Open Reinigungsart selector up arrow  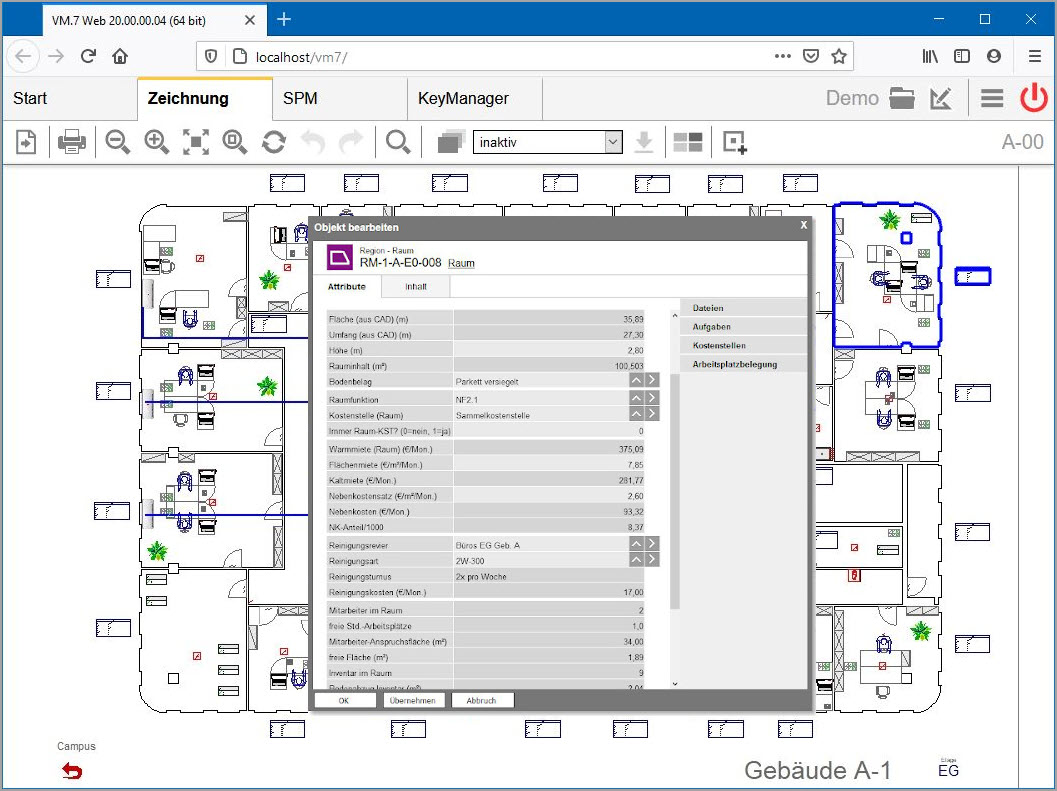pyautogui.click(x=636, y=559)
